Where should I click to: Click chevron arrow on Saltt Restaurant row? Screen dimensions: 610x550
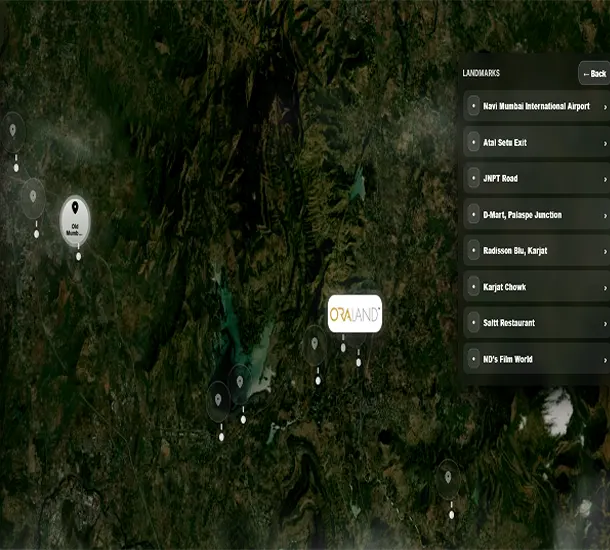click(605, 324)
